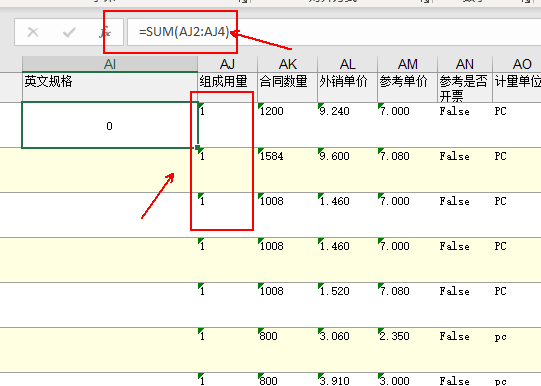Select the PC unit cell in the 1584 row

point(517,170)
